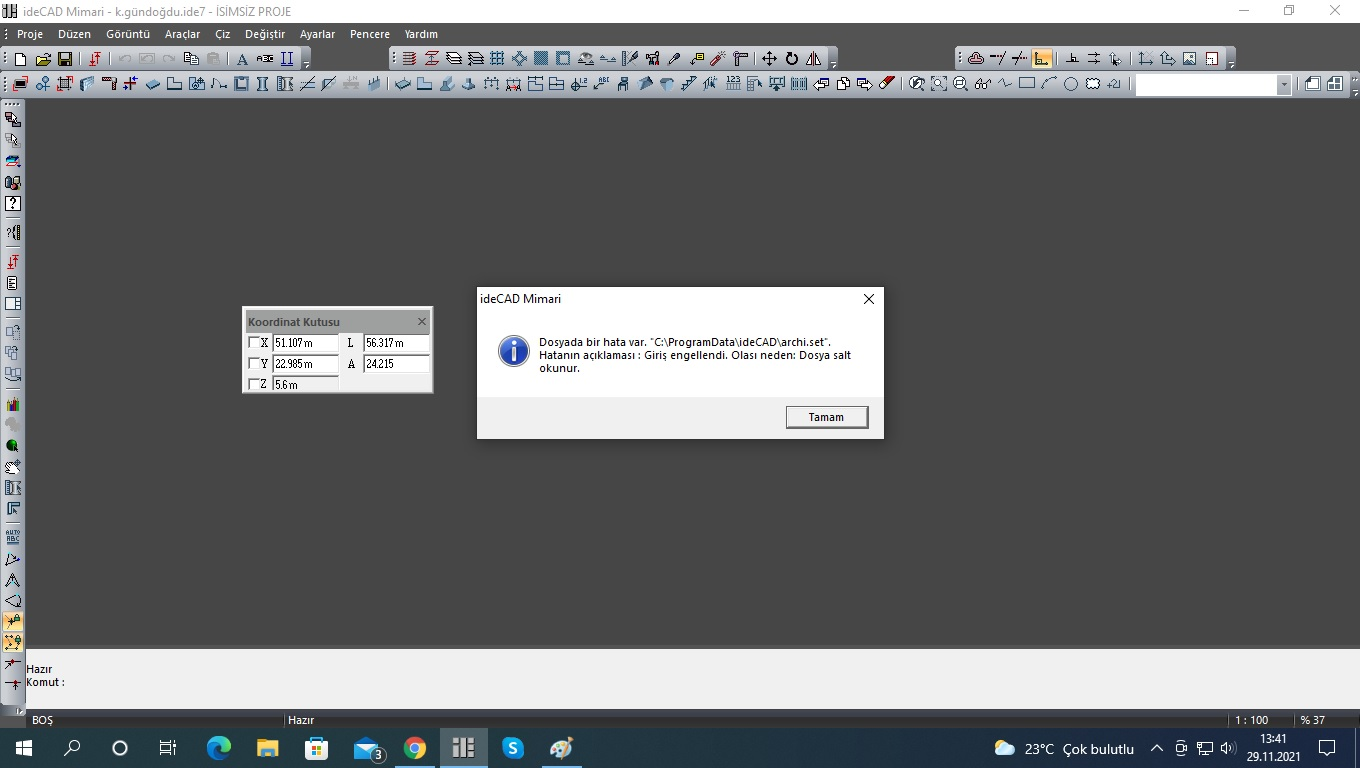Click the image/picture insert icon
This screenshot has height=768, width=1360.
tap(1189, 59)
